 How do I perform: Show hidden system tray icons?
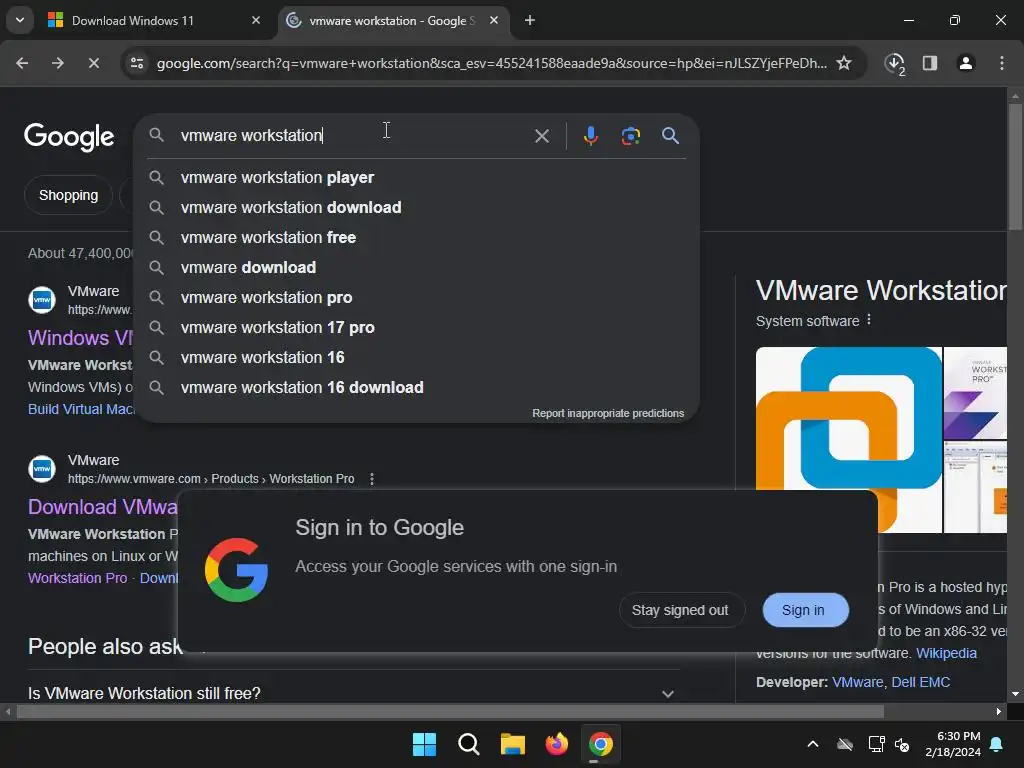(813, 744)
